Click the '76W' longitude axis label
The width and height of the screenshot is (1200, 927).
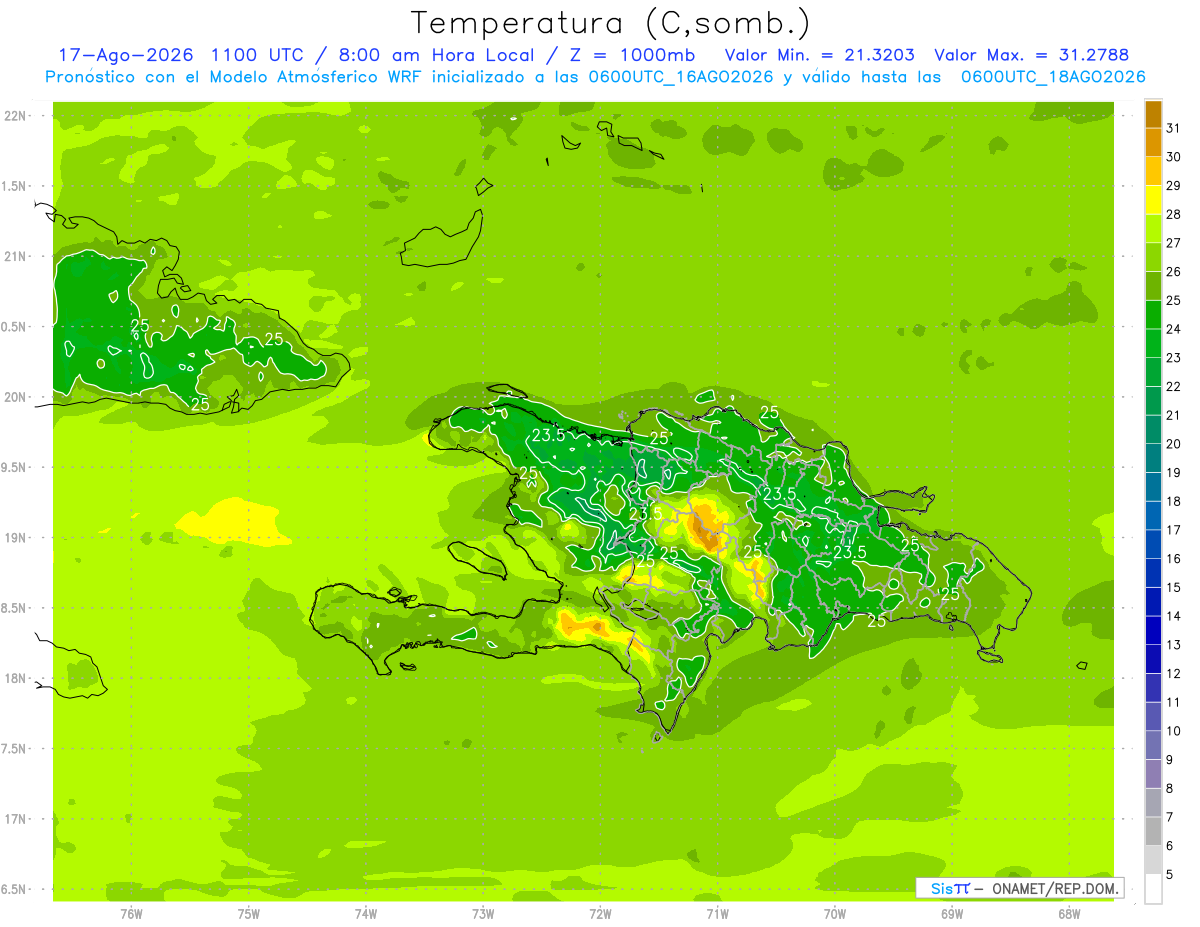[x=131, y=913]
